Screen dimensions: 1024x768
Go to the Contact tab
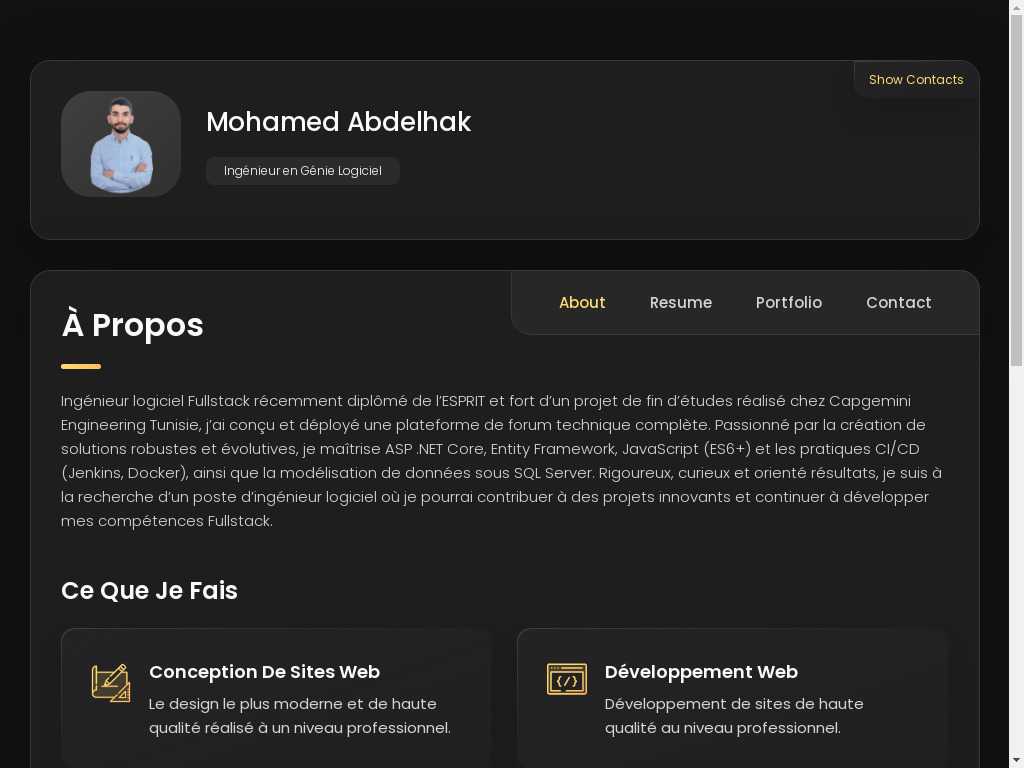pyautogui.click(x=898, y=303)
